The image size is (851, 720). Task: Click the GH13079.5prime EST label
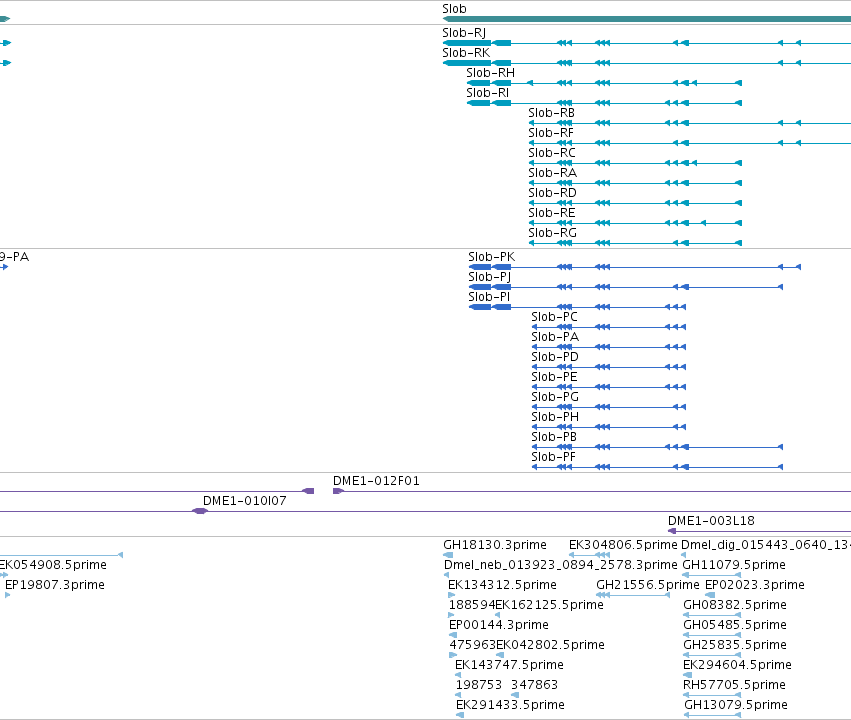736,705
